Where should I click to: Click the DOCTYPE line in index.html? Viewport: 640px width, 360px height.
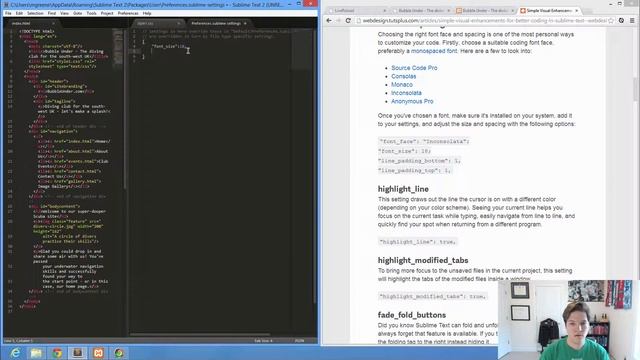coord(37,31)
